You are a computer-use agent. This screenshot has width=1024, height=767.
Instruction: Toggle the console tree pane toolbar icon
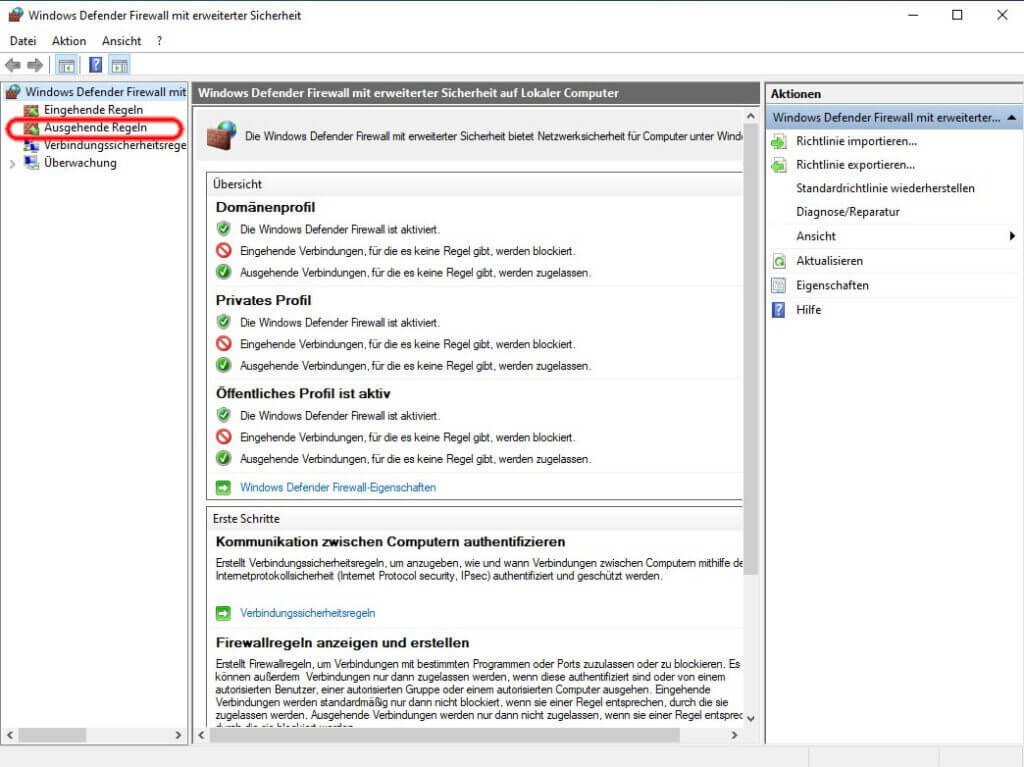[x=67, y=65]
